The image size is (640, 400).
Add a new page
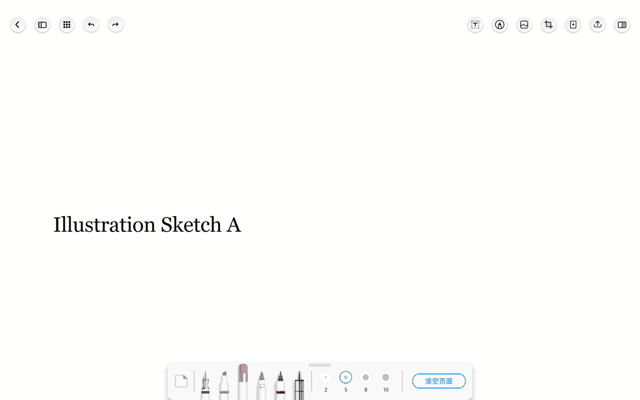tap(573, 25)
